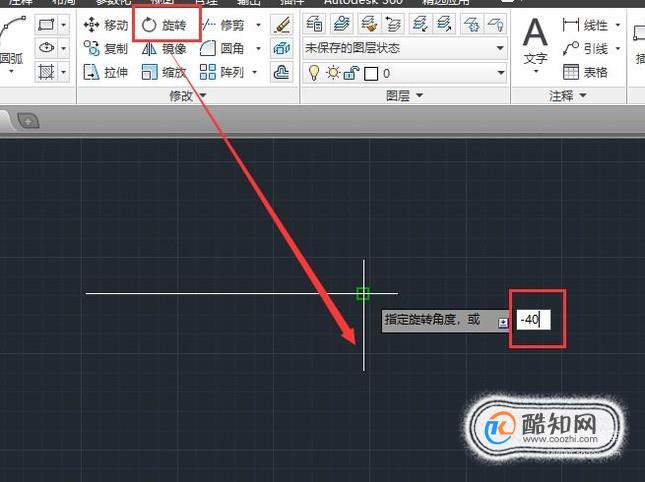645x482 pixels.
Task: Expand the Array (阵列) dropdown arrow
Action: 254,72
